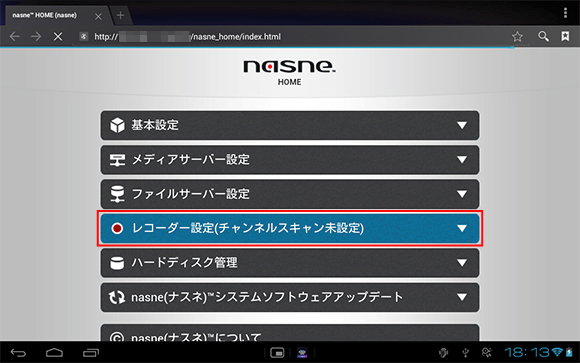Open メディアサーバー設定 section
This screenshot has width=580, height=363.
(x=290, y=160)
